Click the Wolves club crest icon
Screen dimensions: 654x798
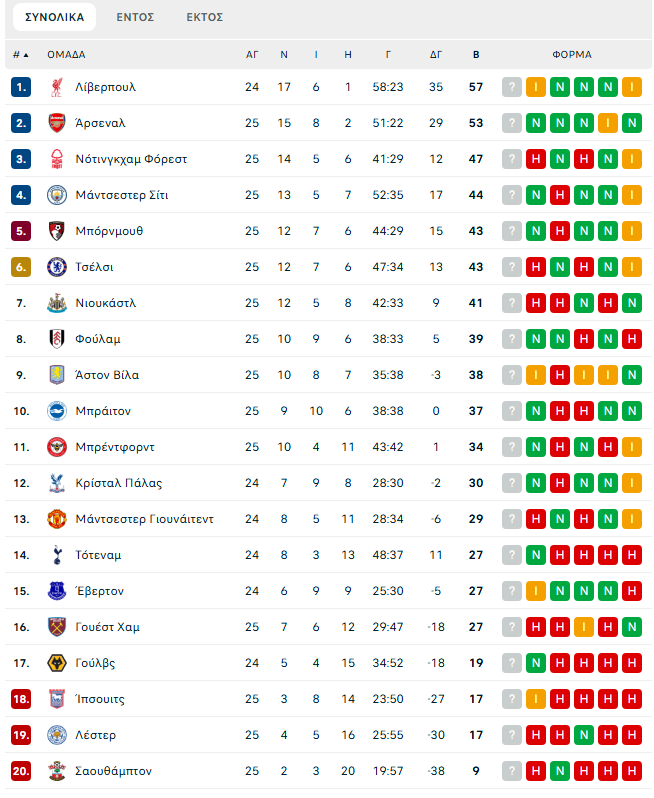click(56, 663)
